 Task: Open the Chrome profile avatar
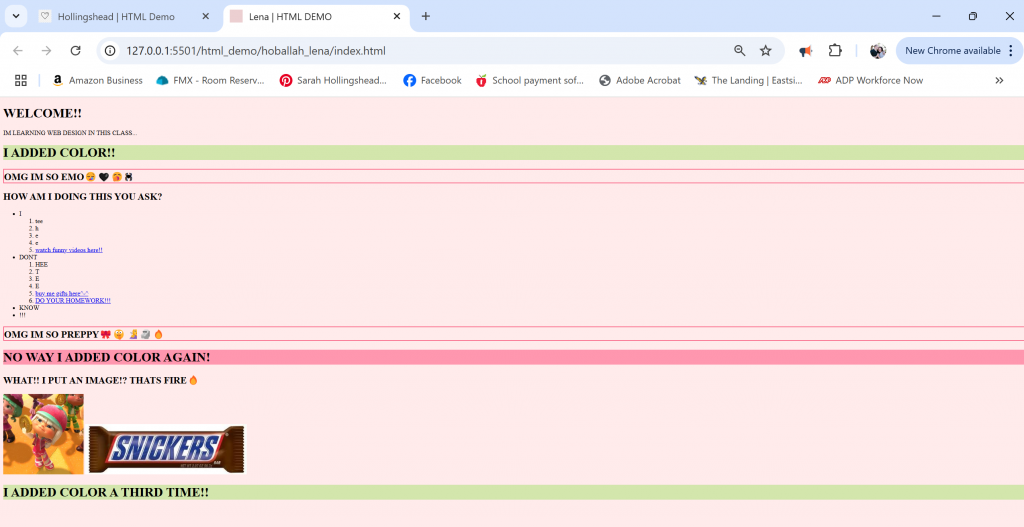[x=878, y=51]
